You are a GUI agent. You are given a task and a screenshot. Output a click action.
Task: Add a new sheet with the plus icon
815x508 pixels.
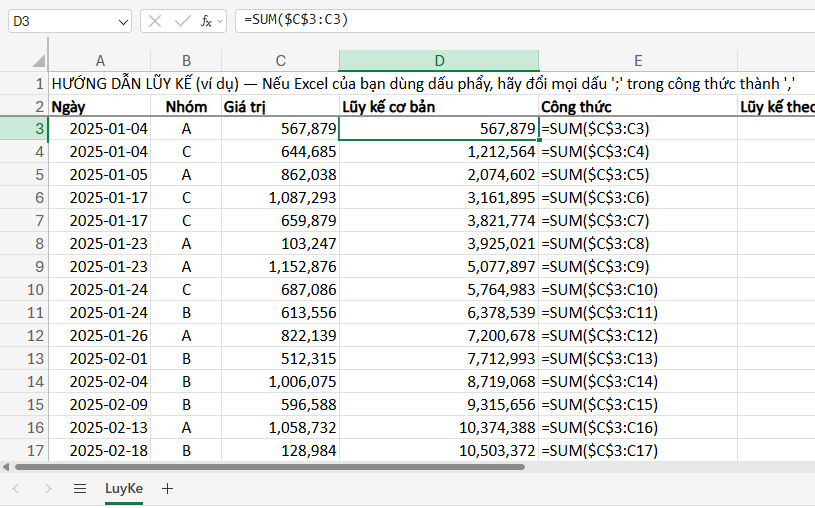(167, 489)
